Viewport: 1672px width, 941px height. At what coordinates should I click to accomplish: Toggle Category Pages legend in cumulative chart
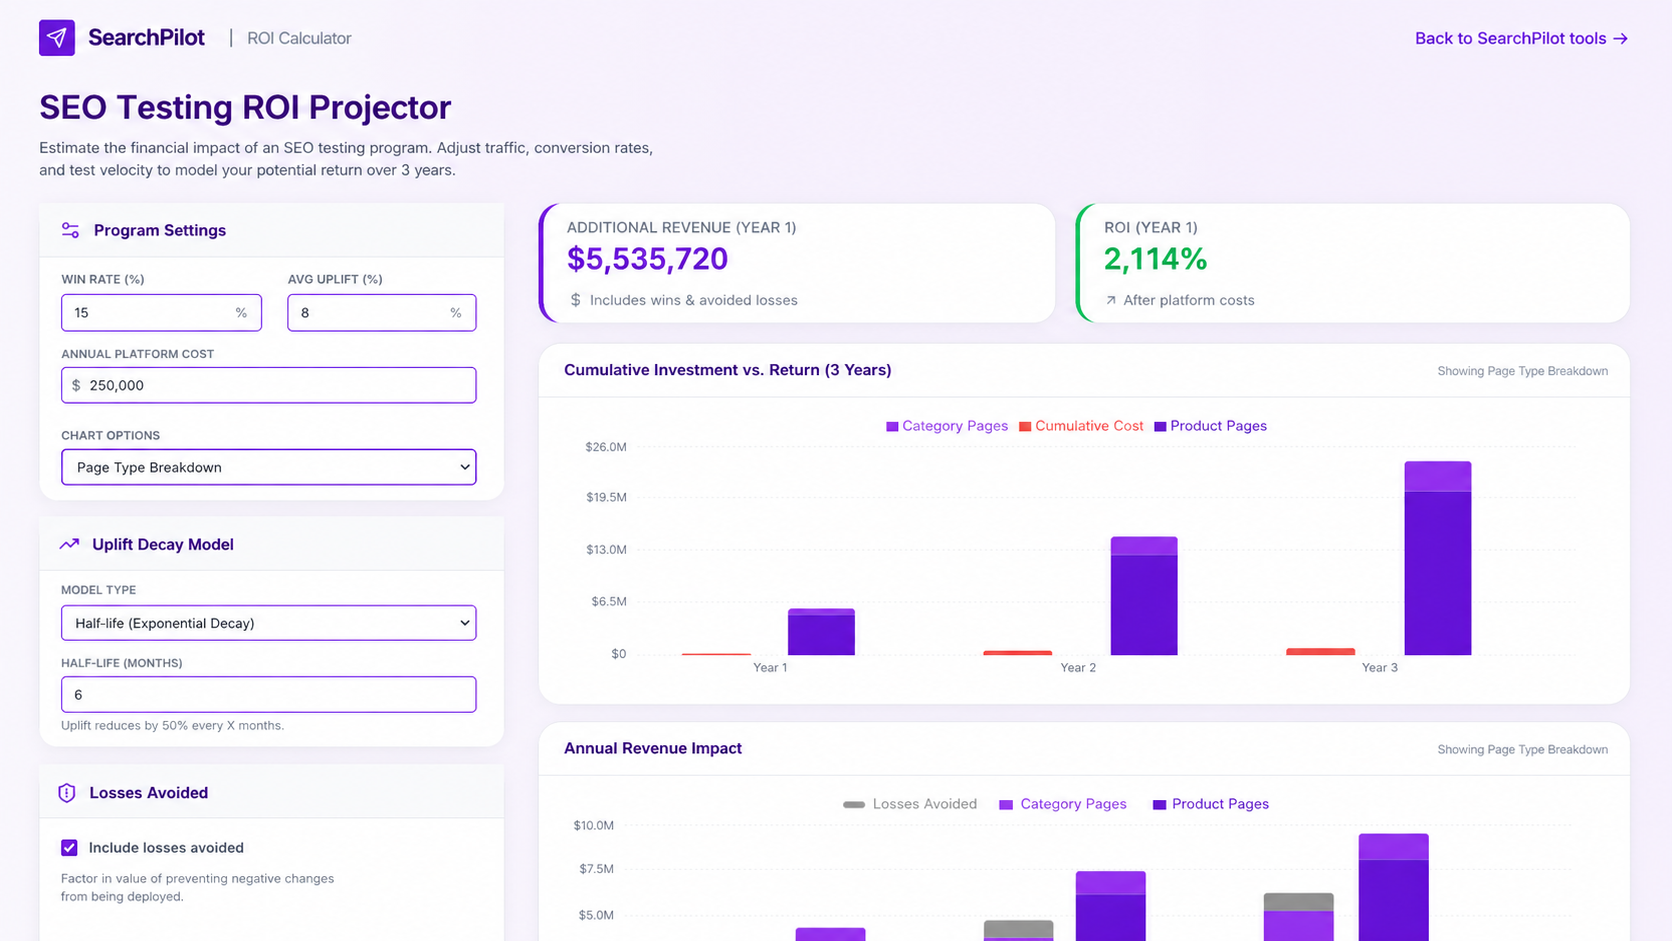click(x=947, y=426)
